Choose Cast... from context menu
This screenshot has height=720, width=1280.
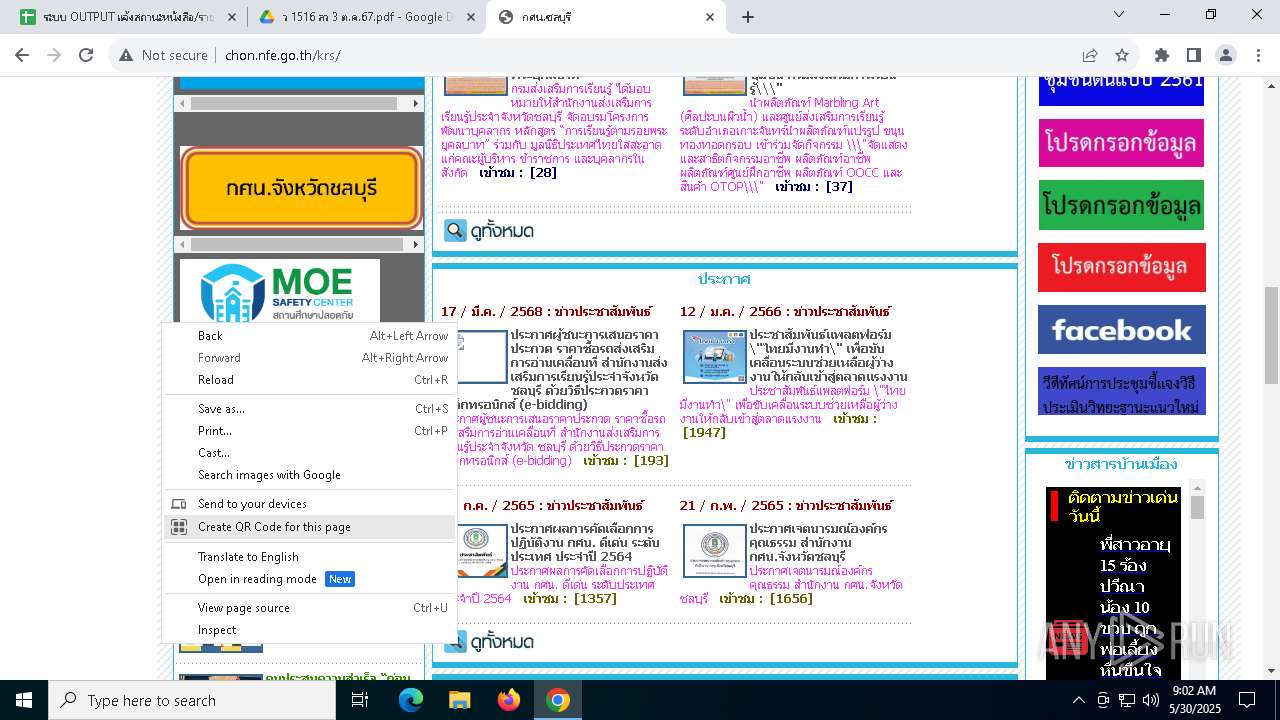[x=309, y=453]
